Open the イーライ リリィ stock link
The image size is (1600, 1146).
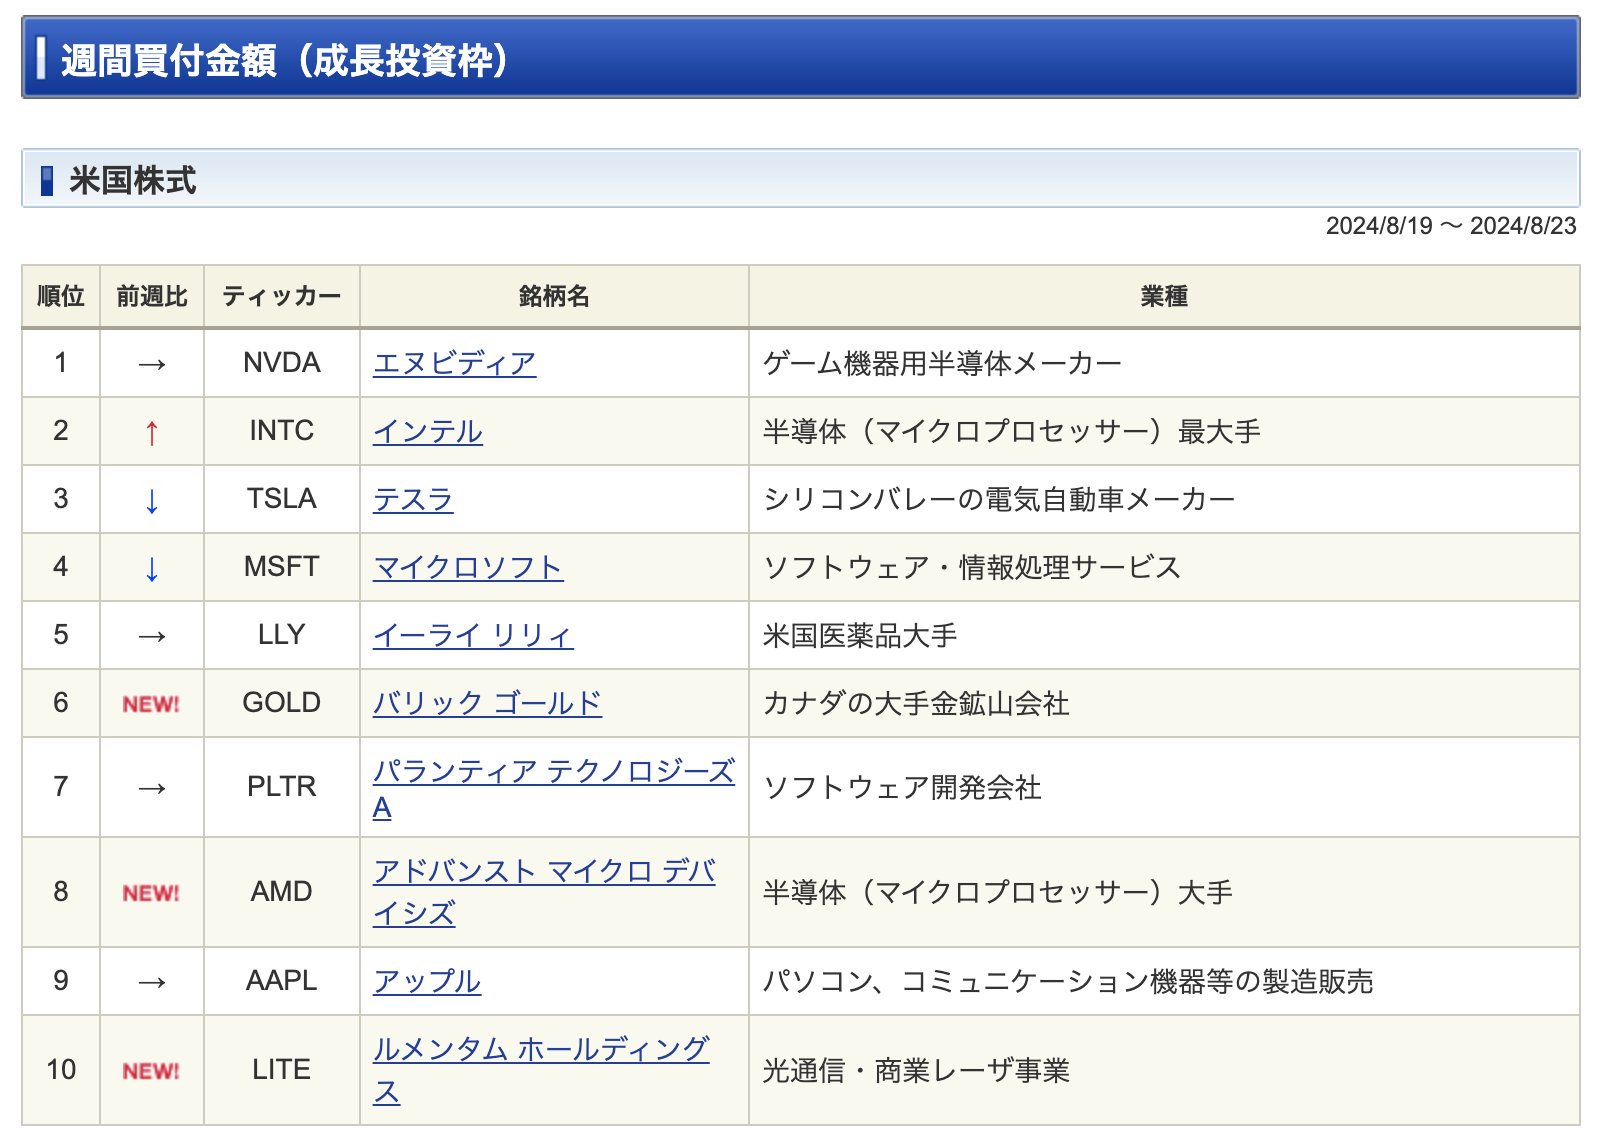473,635
